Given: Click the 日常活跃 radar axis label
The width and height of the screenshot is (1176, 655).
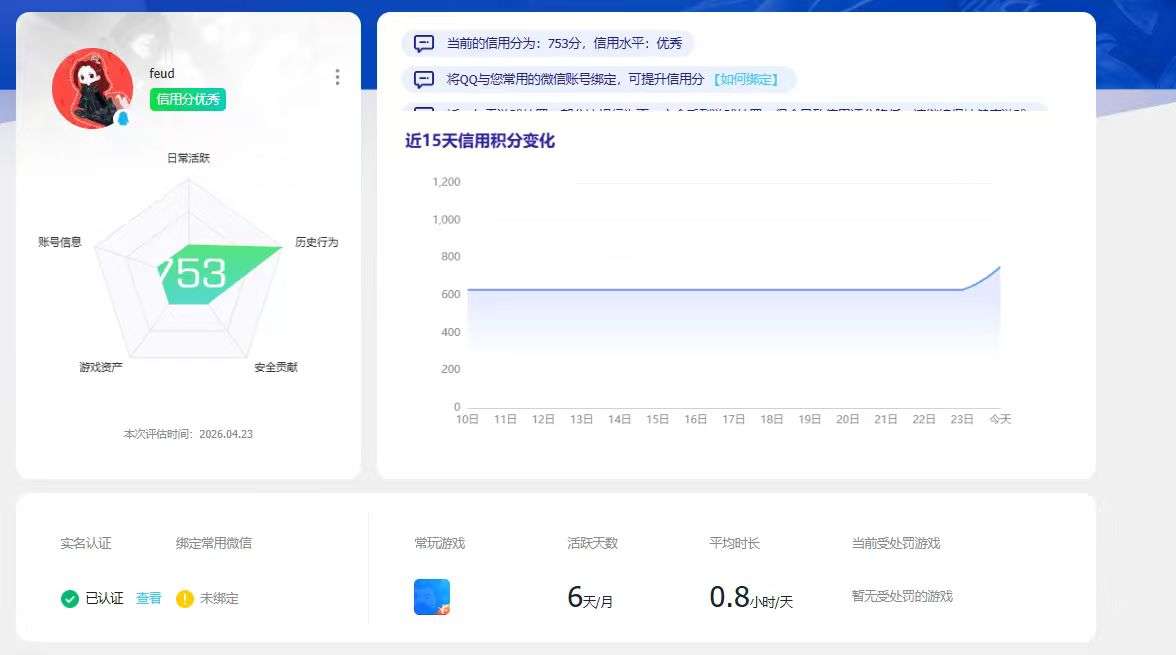Looking at the screenshot, I should [x=188, y=158].
